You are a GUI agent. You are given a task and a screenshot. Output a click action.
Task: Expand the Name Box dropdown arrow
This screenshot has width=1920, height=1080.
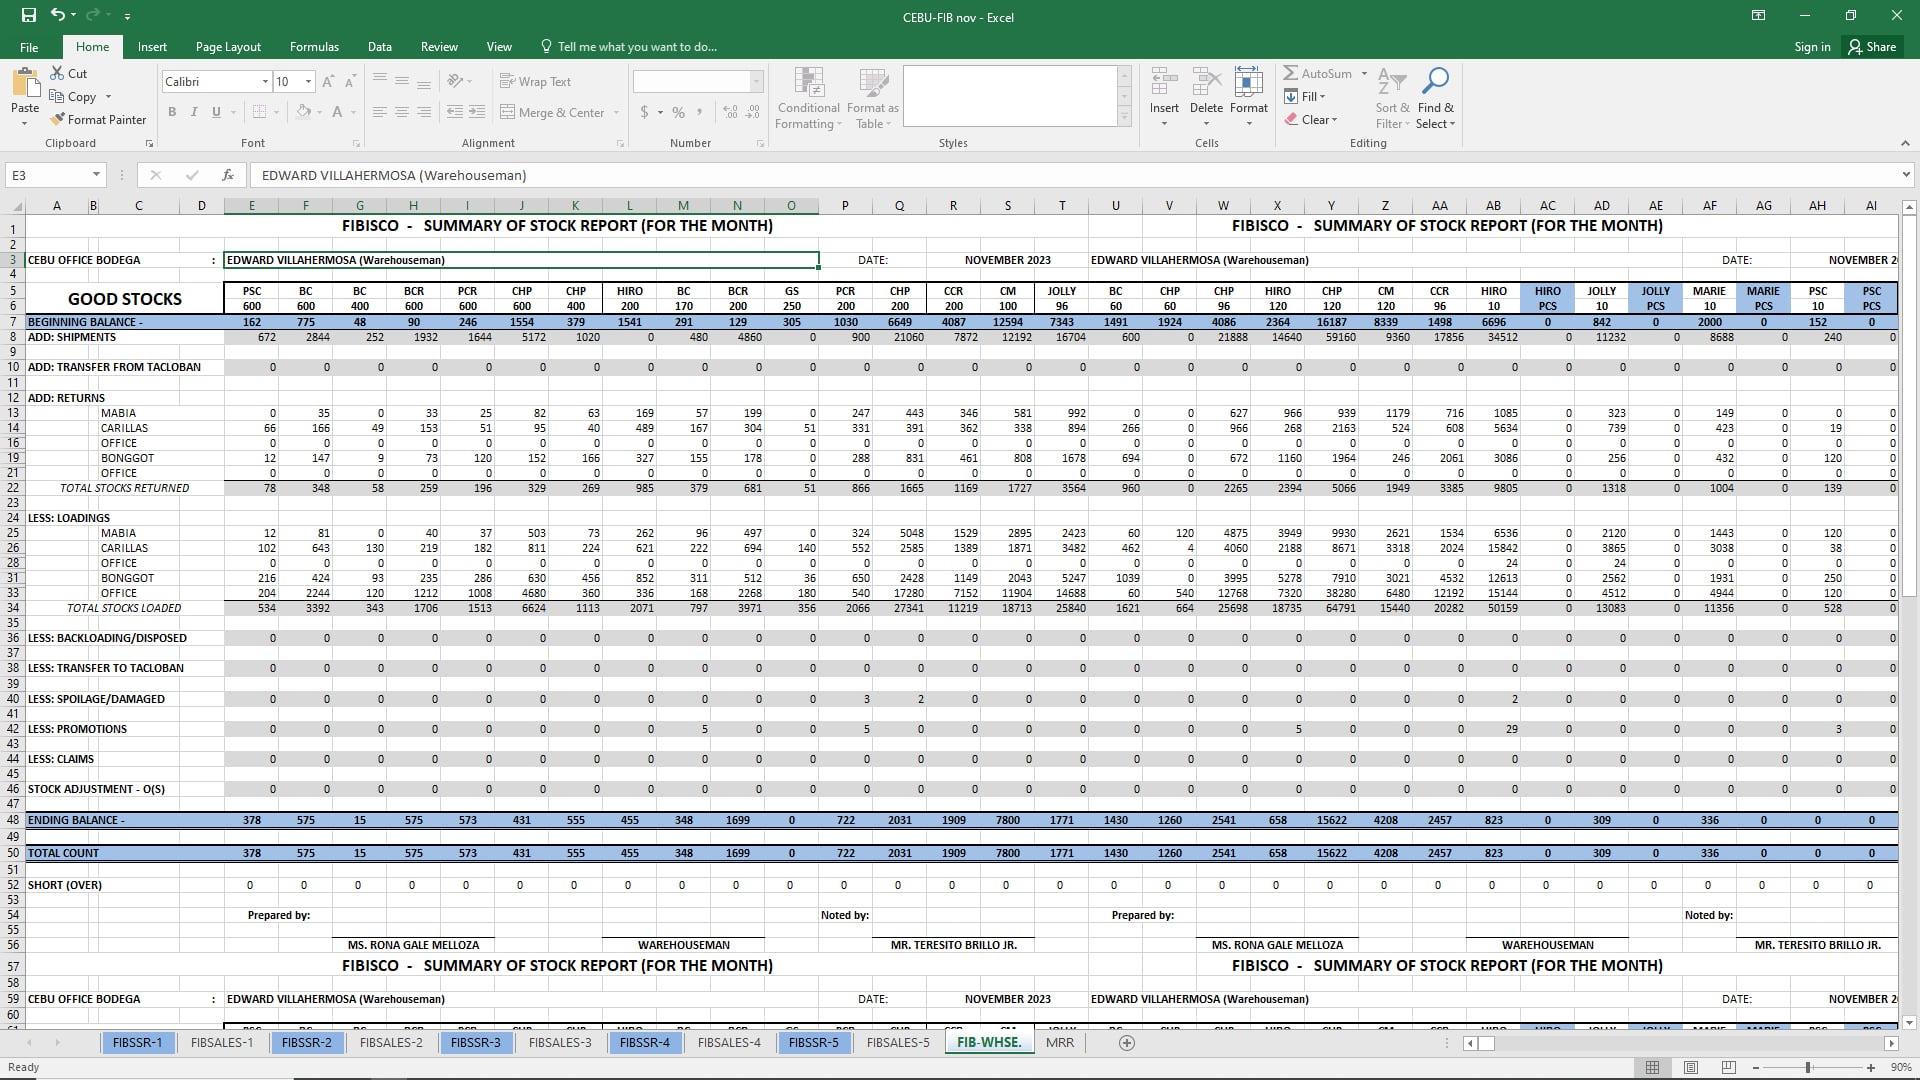point(96,175)
